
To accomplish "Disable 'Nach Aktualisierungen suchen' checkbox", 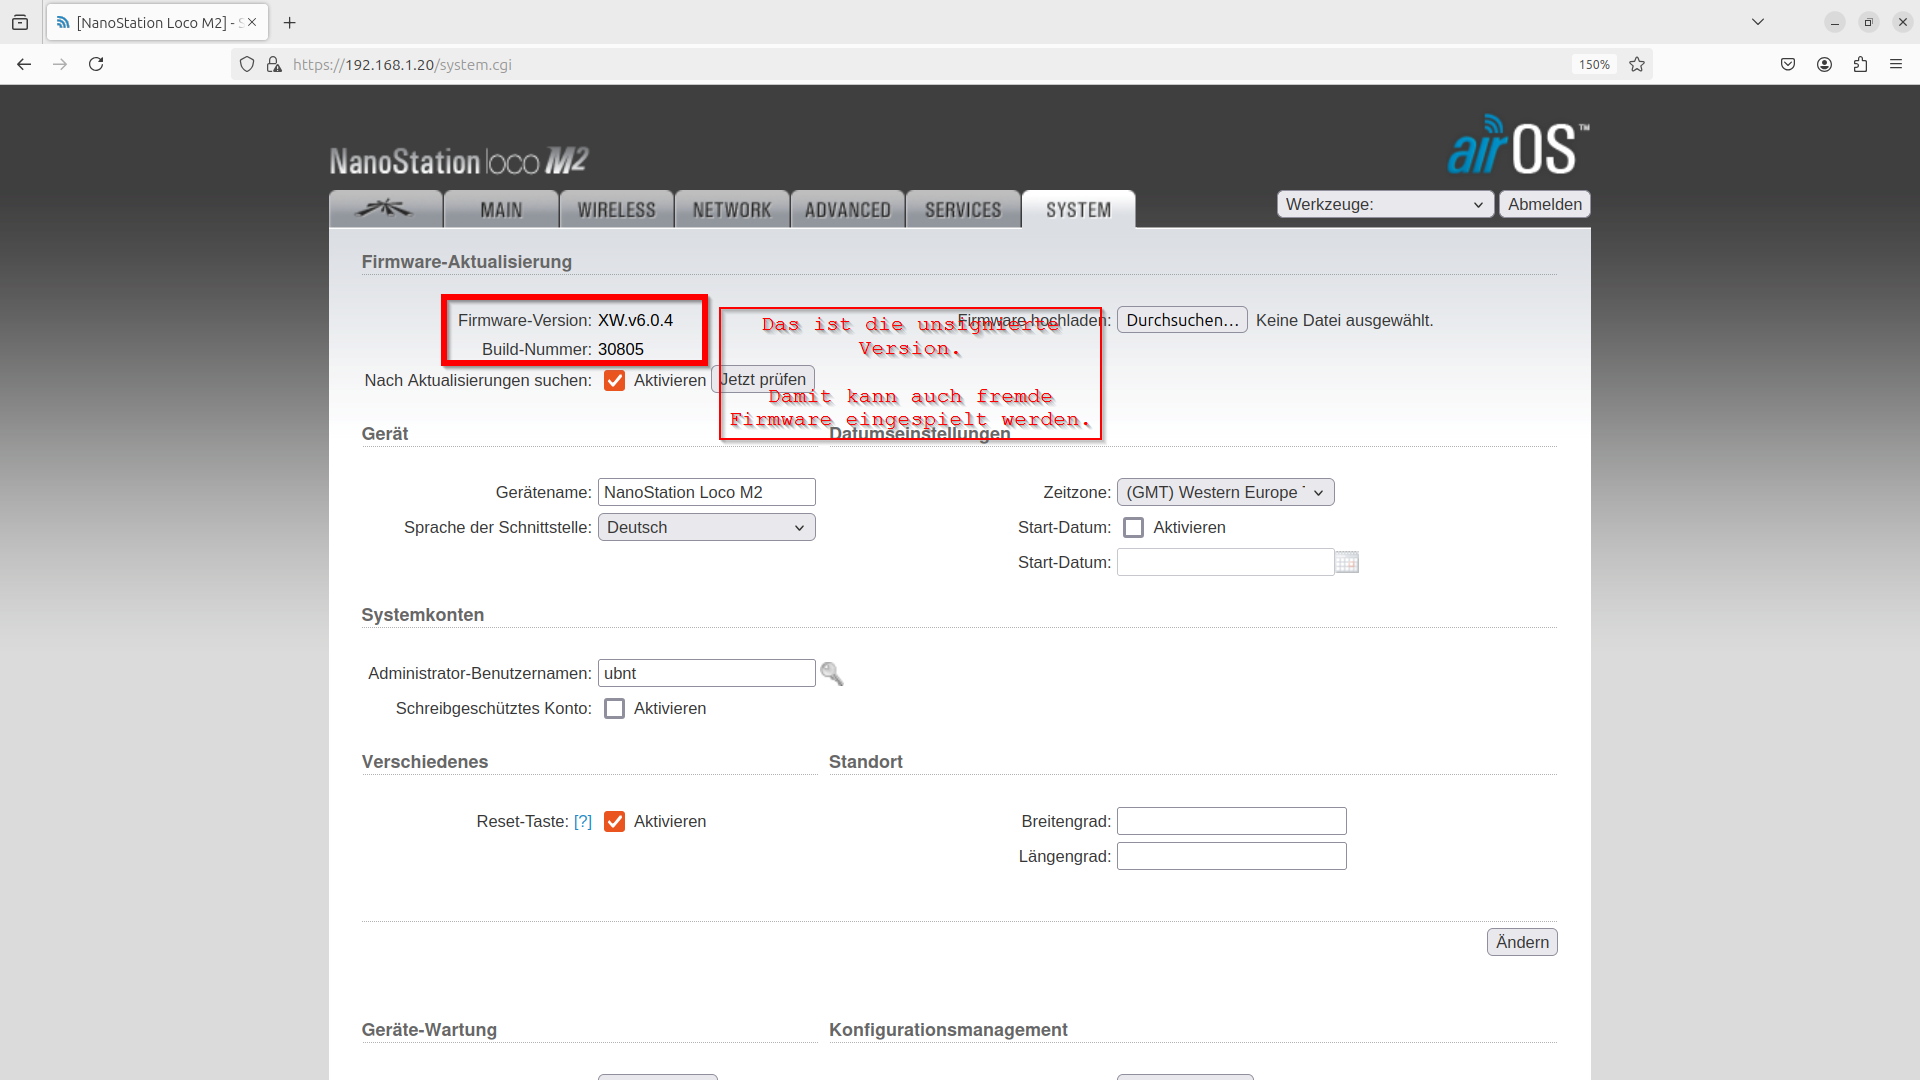I will [x=614, y=380].
